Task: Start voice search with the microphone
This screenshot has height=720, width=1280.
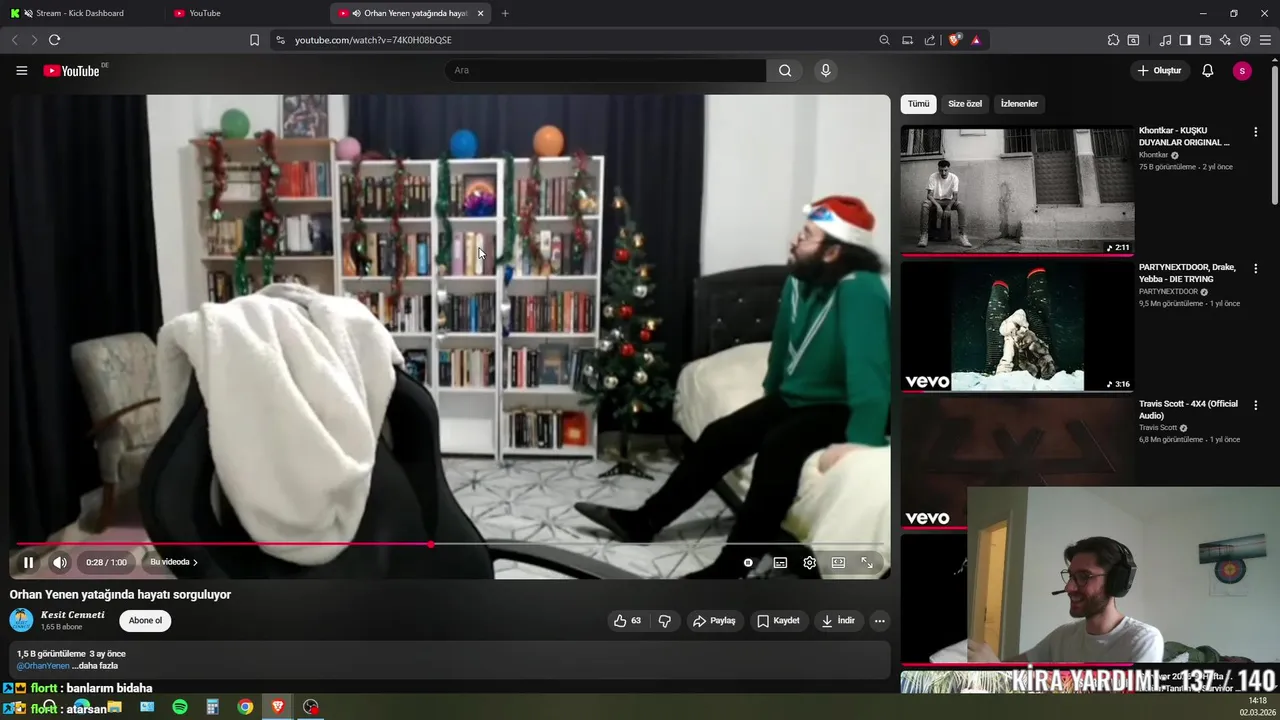Action: point(825,71)
